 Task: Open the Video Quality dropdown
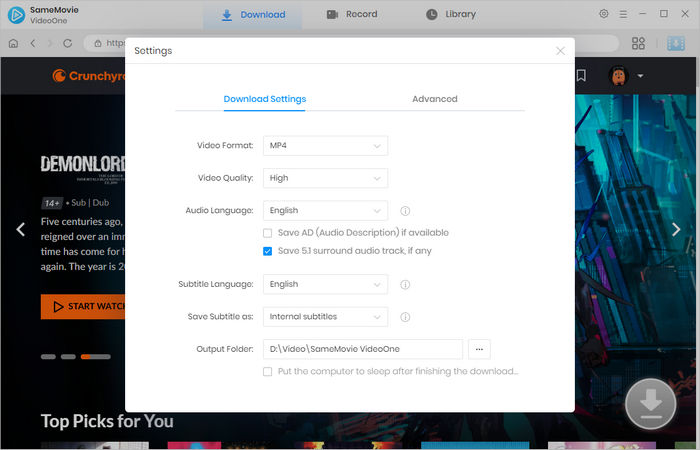point(325,178)
